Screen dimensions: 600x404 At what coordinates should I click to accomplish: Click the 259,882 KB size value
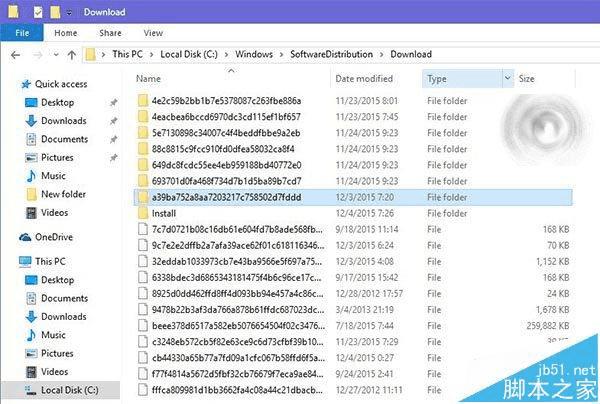coord(548,326)
